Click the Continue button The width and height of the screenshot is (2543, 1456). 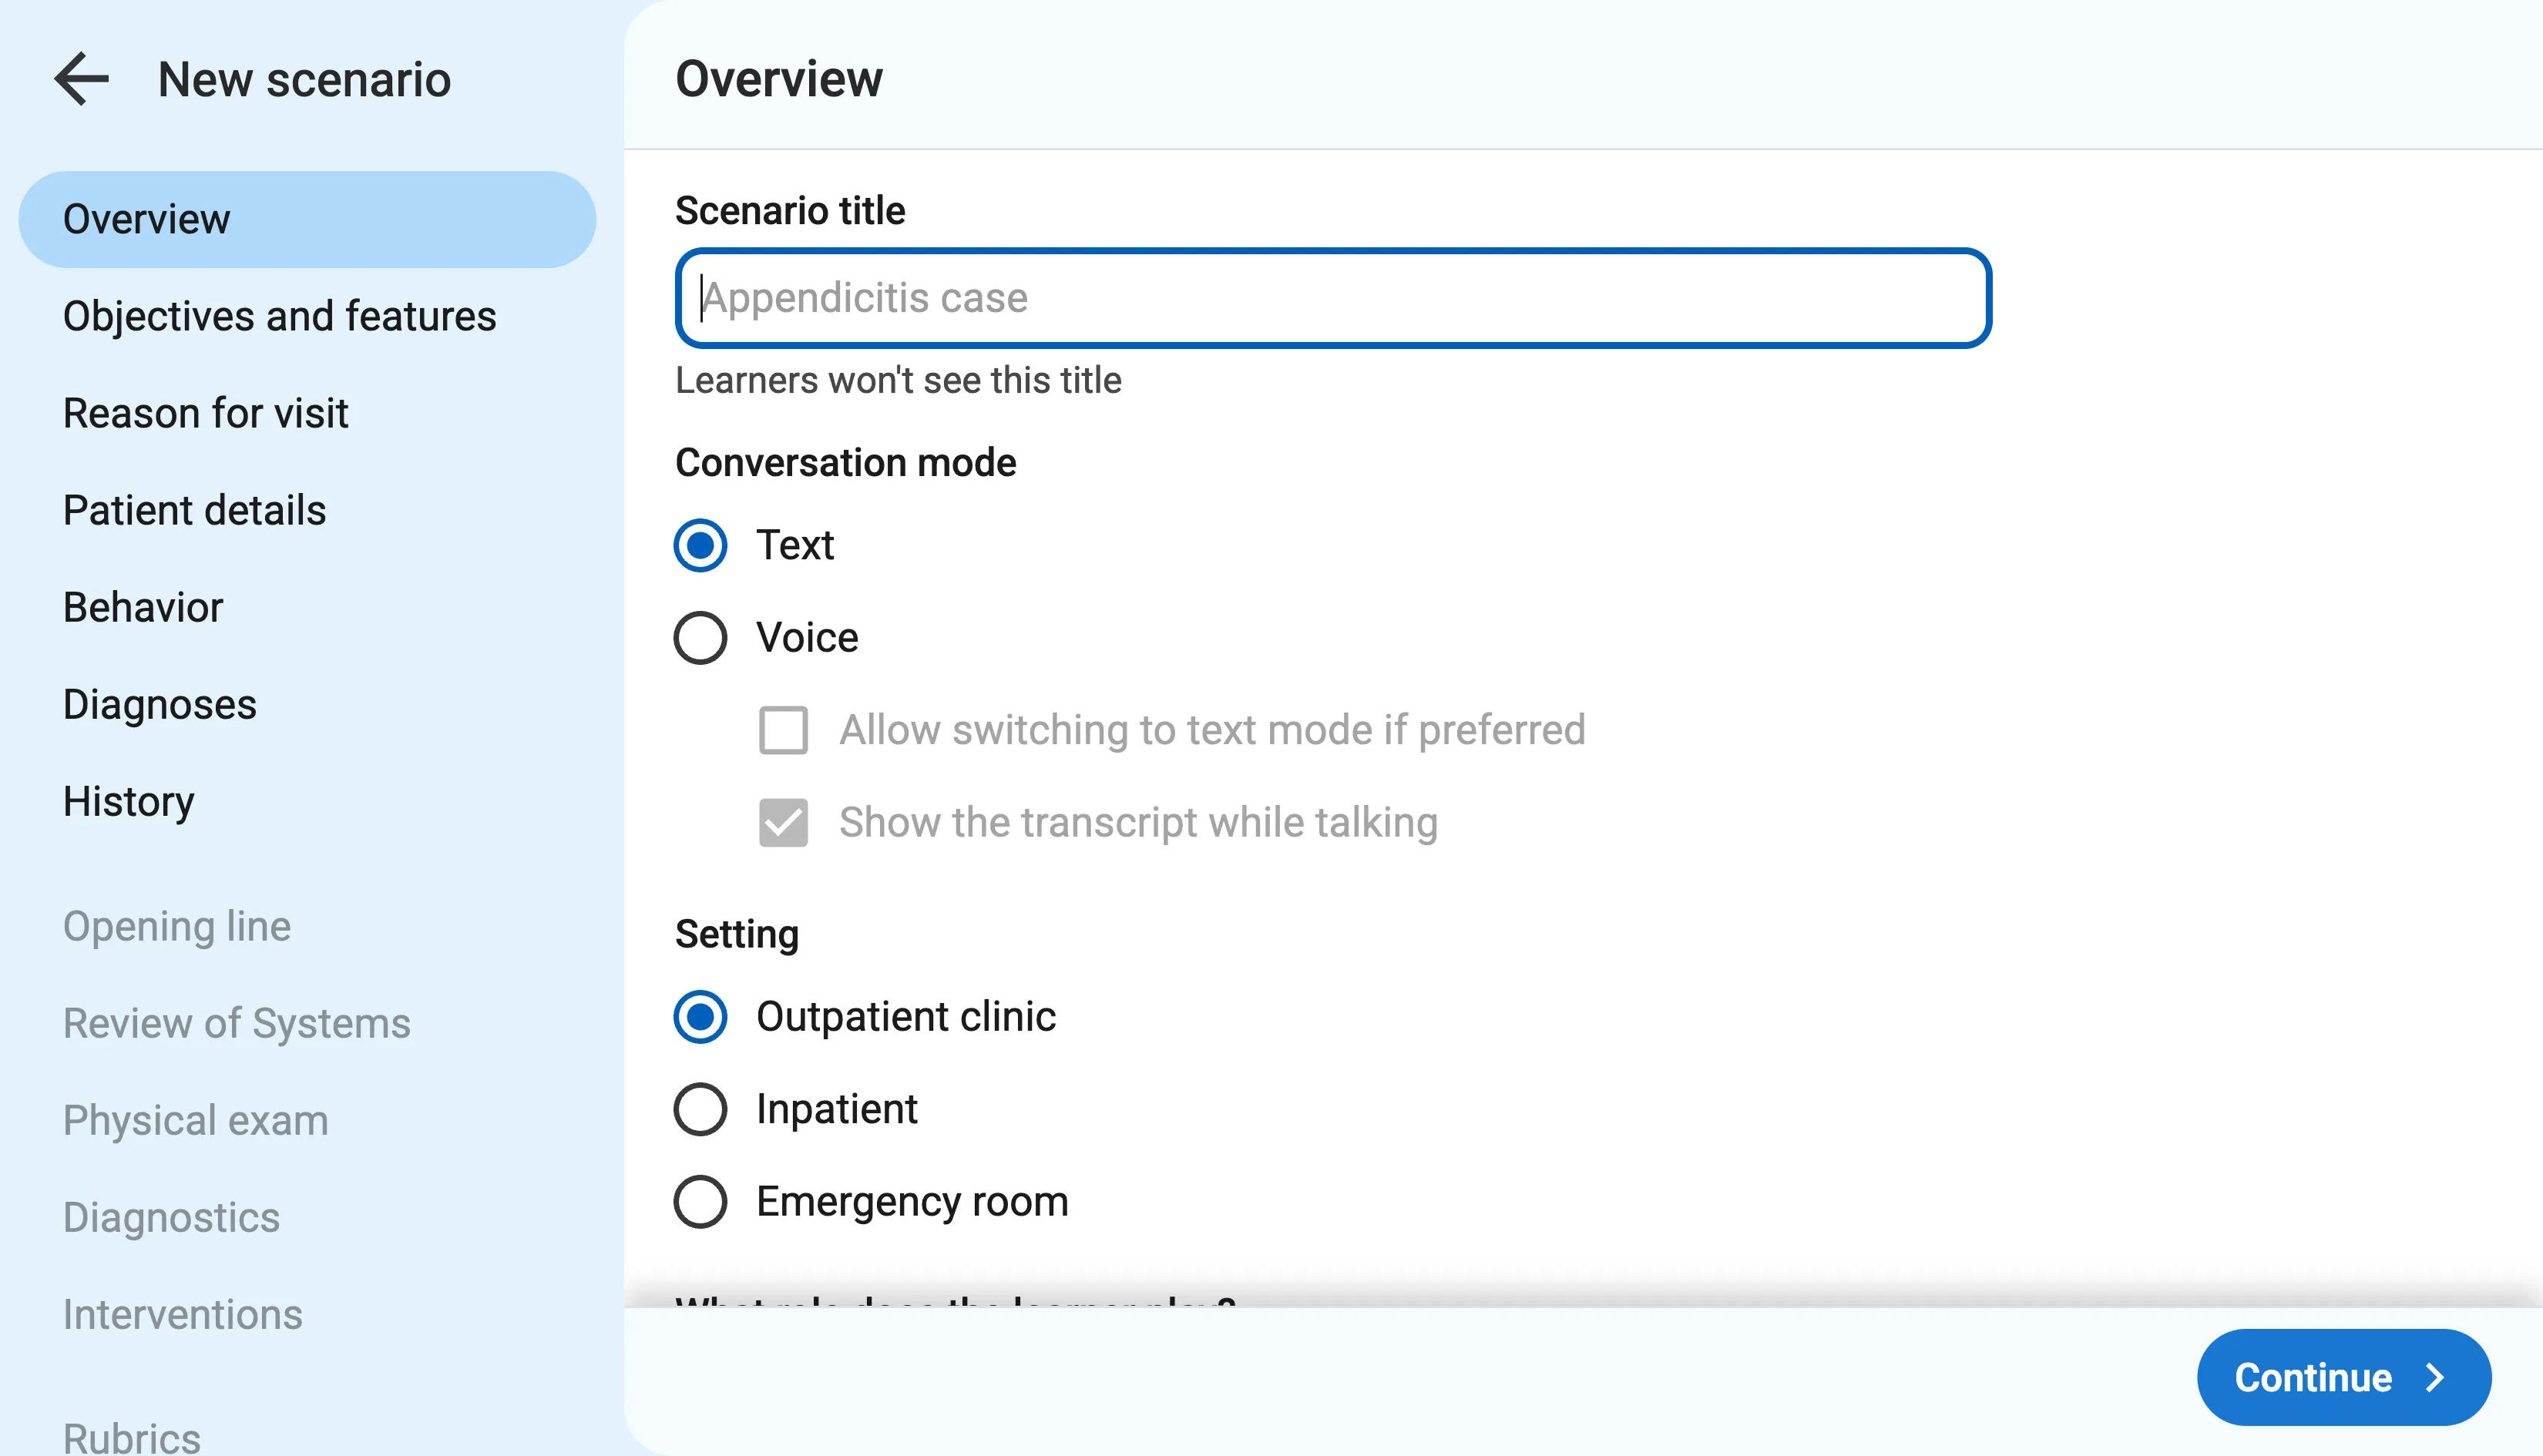point(2343,1377)
